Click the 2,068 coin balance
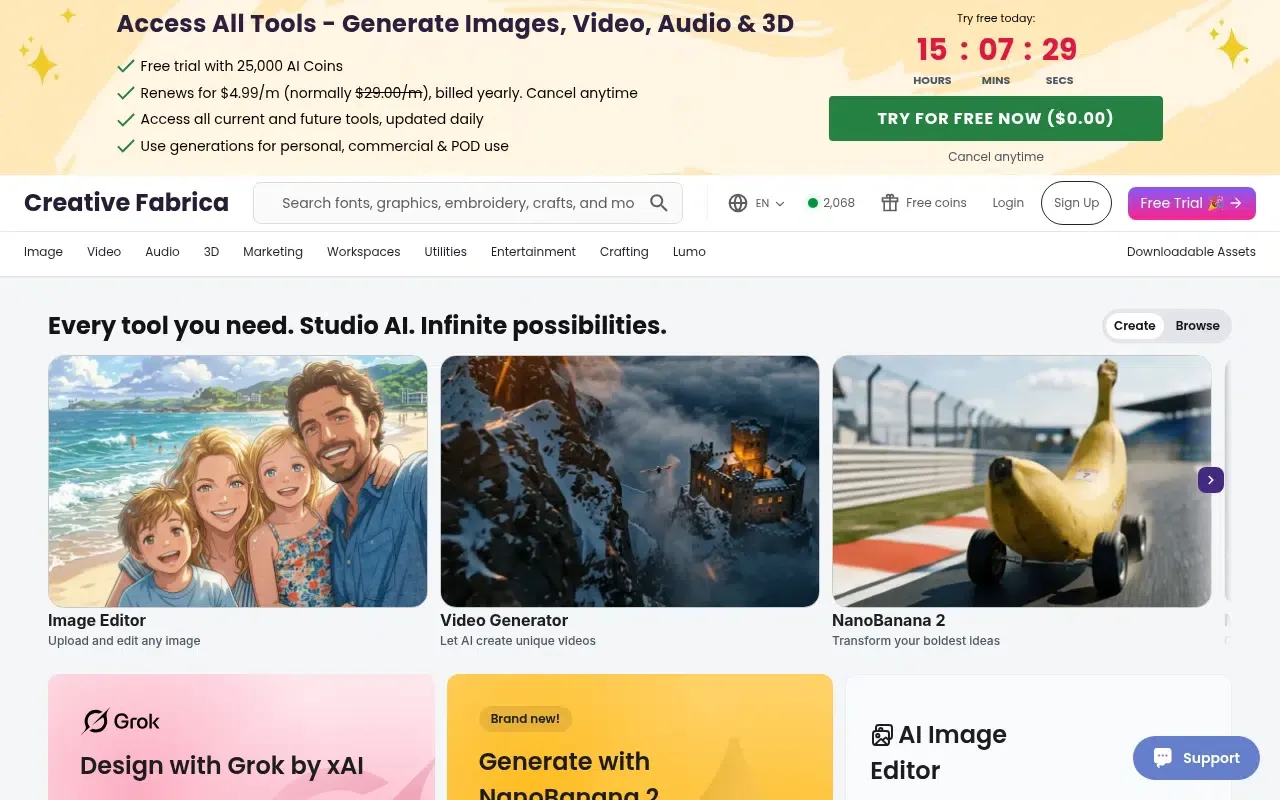 [x=839, y=203]
